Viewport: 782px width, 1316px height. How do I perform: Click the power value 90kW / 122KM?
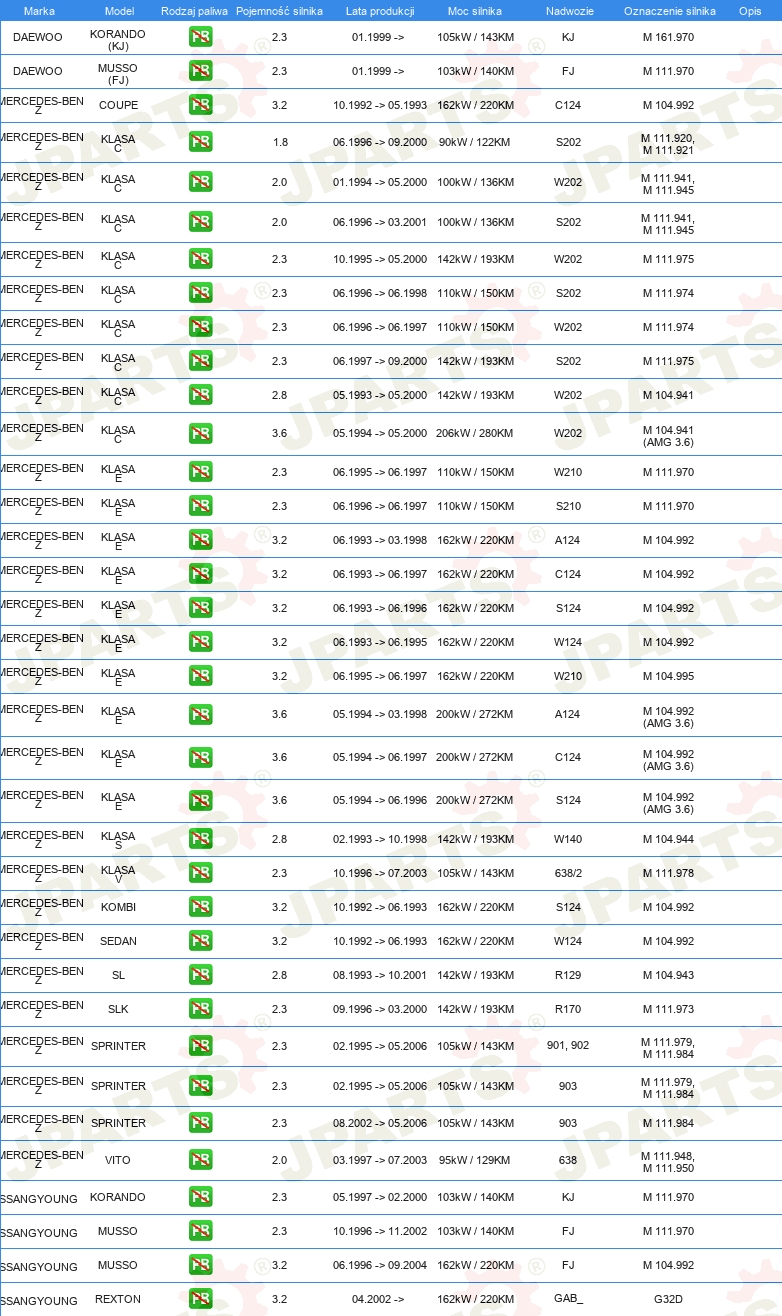click(474, 142)
